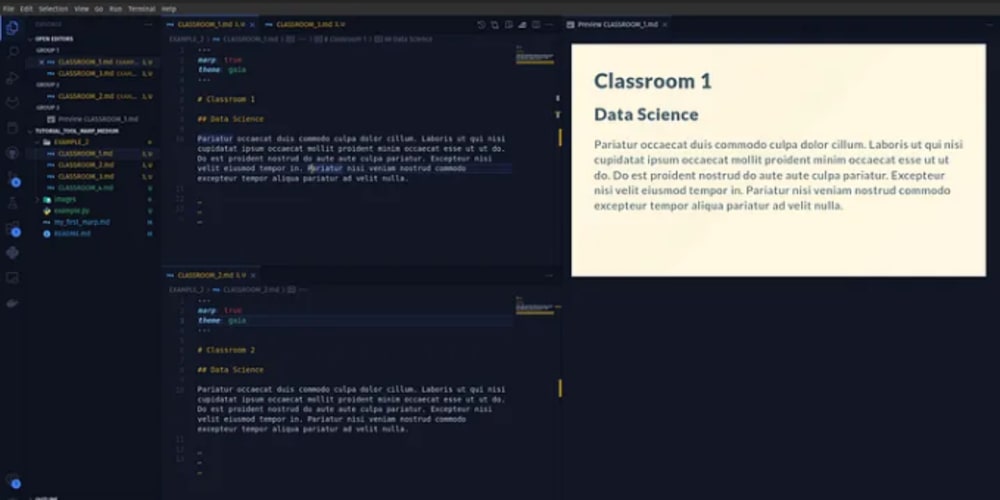Image resolution: width=1000 pixels, height=500 pixels.
Task: Open the Docker whale icon in activity bar
Action: (x=12, y=303)
